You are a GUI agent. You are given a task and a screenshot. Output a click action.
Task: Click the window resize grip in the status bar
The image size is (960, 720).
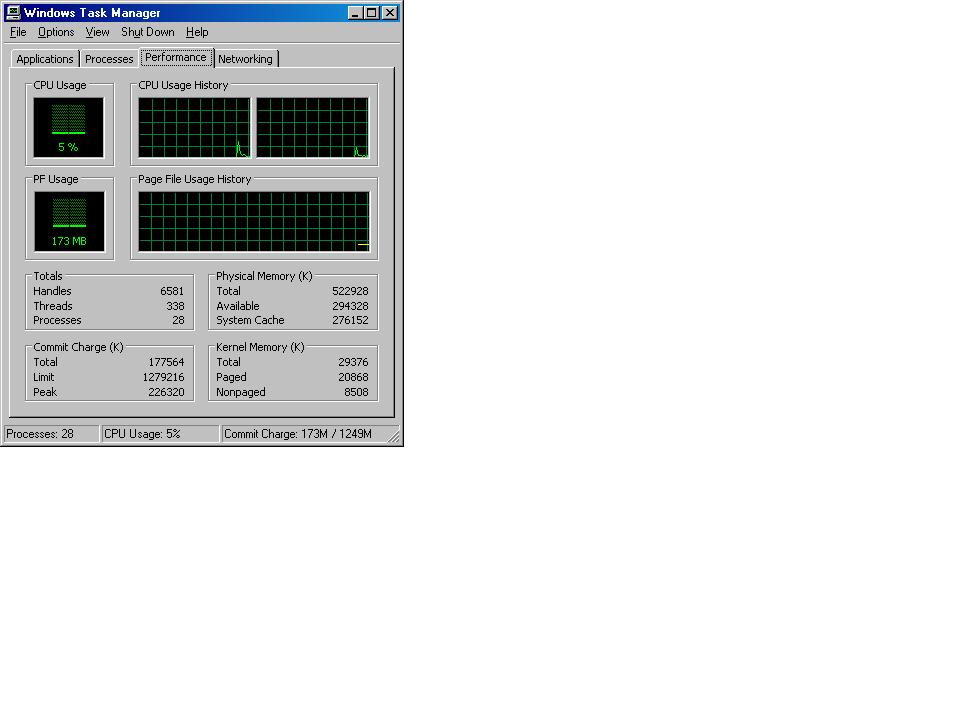(394, 436)
